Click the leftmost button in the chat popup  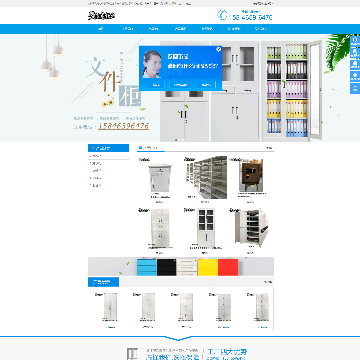point(155,85)
